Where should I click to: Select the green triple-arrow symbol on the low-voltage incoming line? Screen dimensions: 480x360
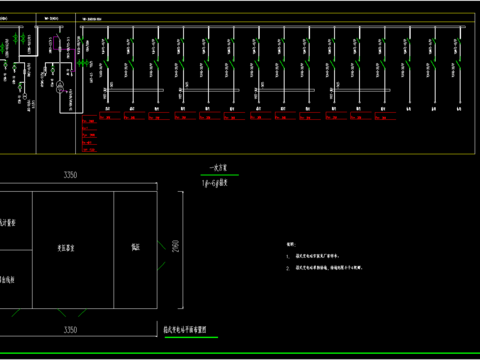tap(83, 63)
